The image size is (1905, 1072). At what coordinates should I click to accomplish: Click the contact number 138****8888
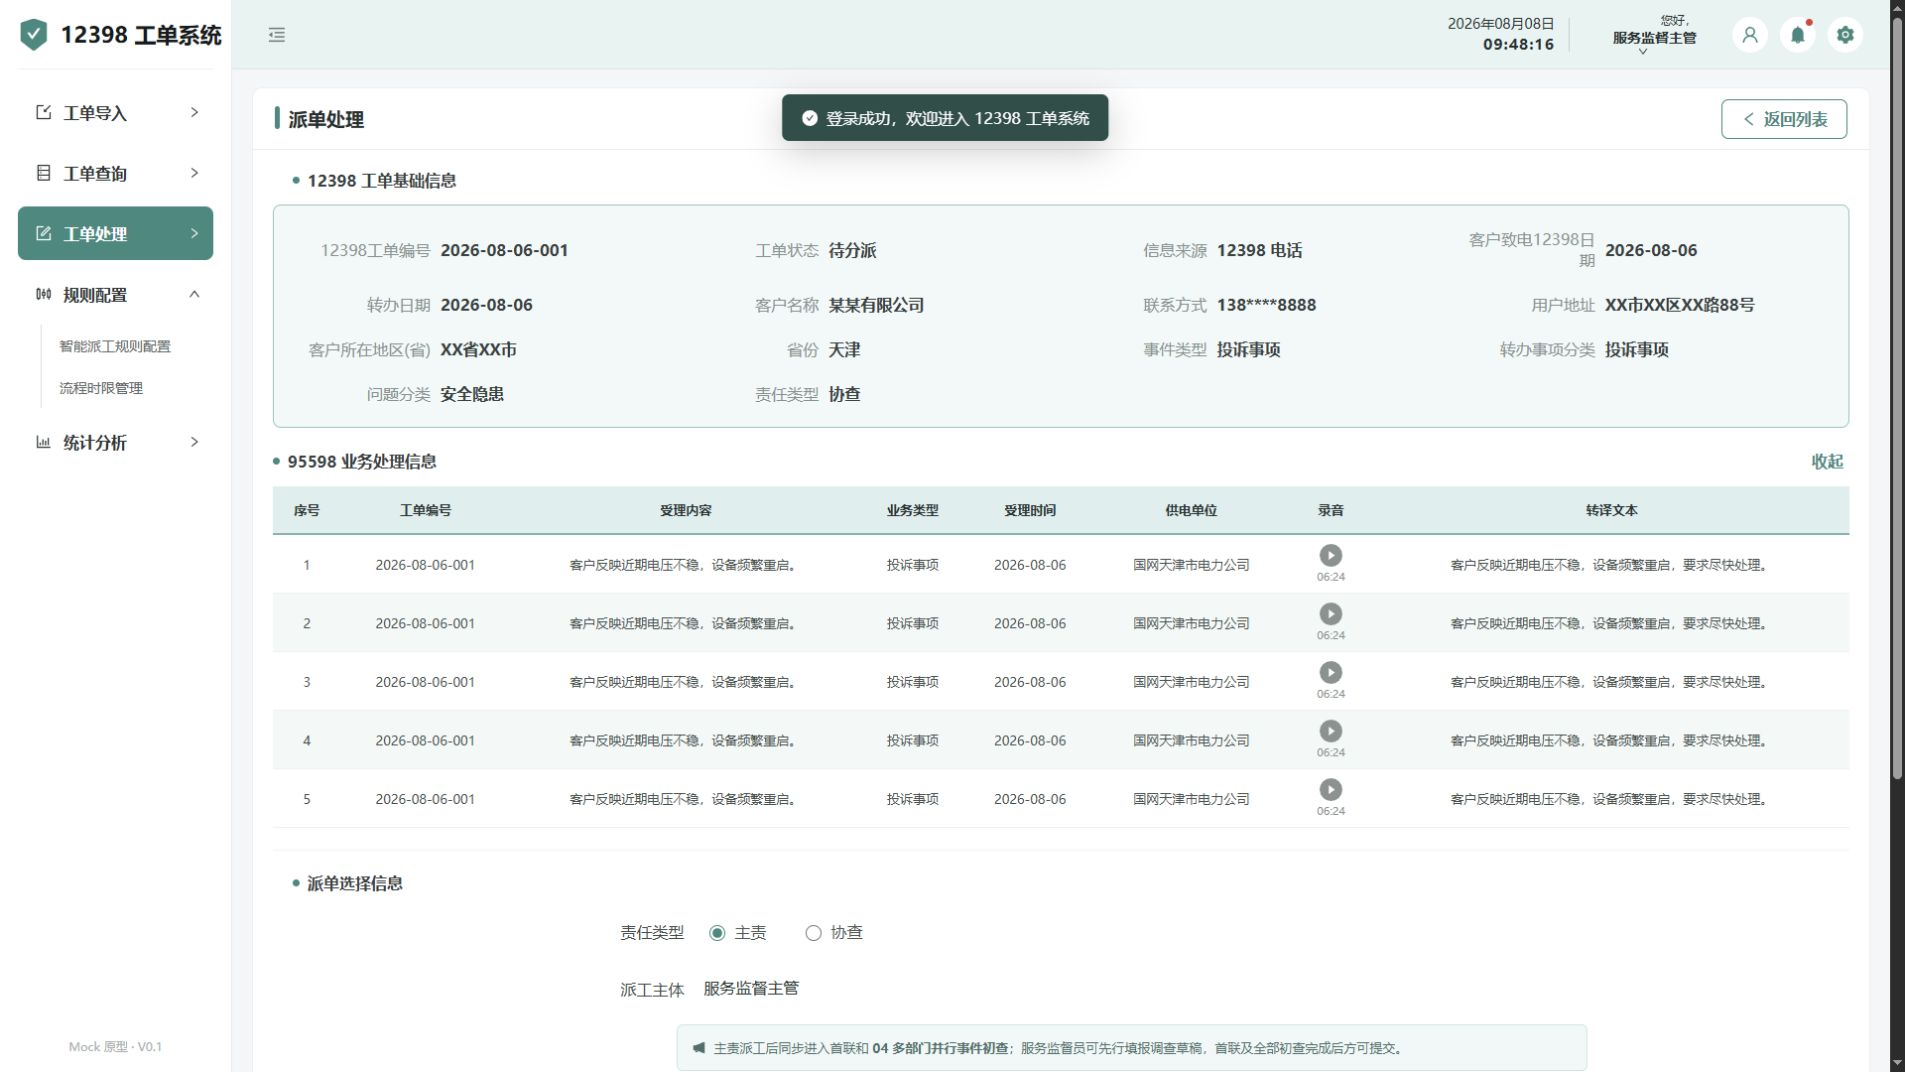(1266, 305)
